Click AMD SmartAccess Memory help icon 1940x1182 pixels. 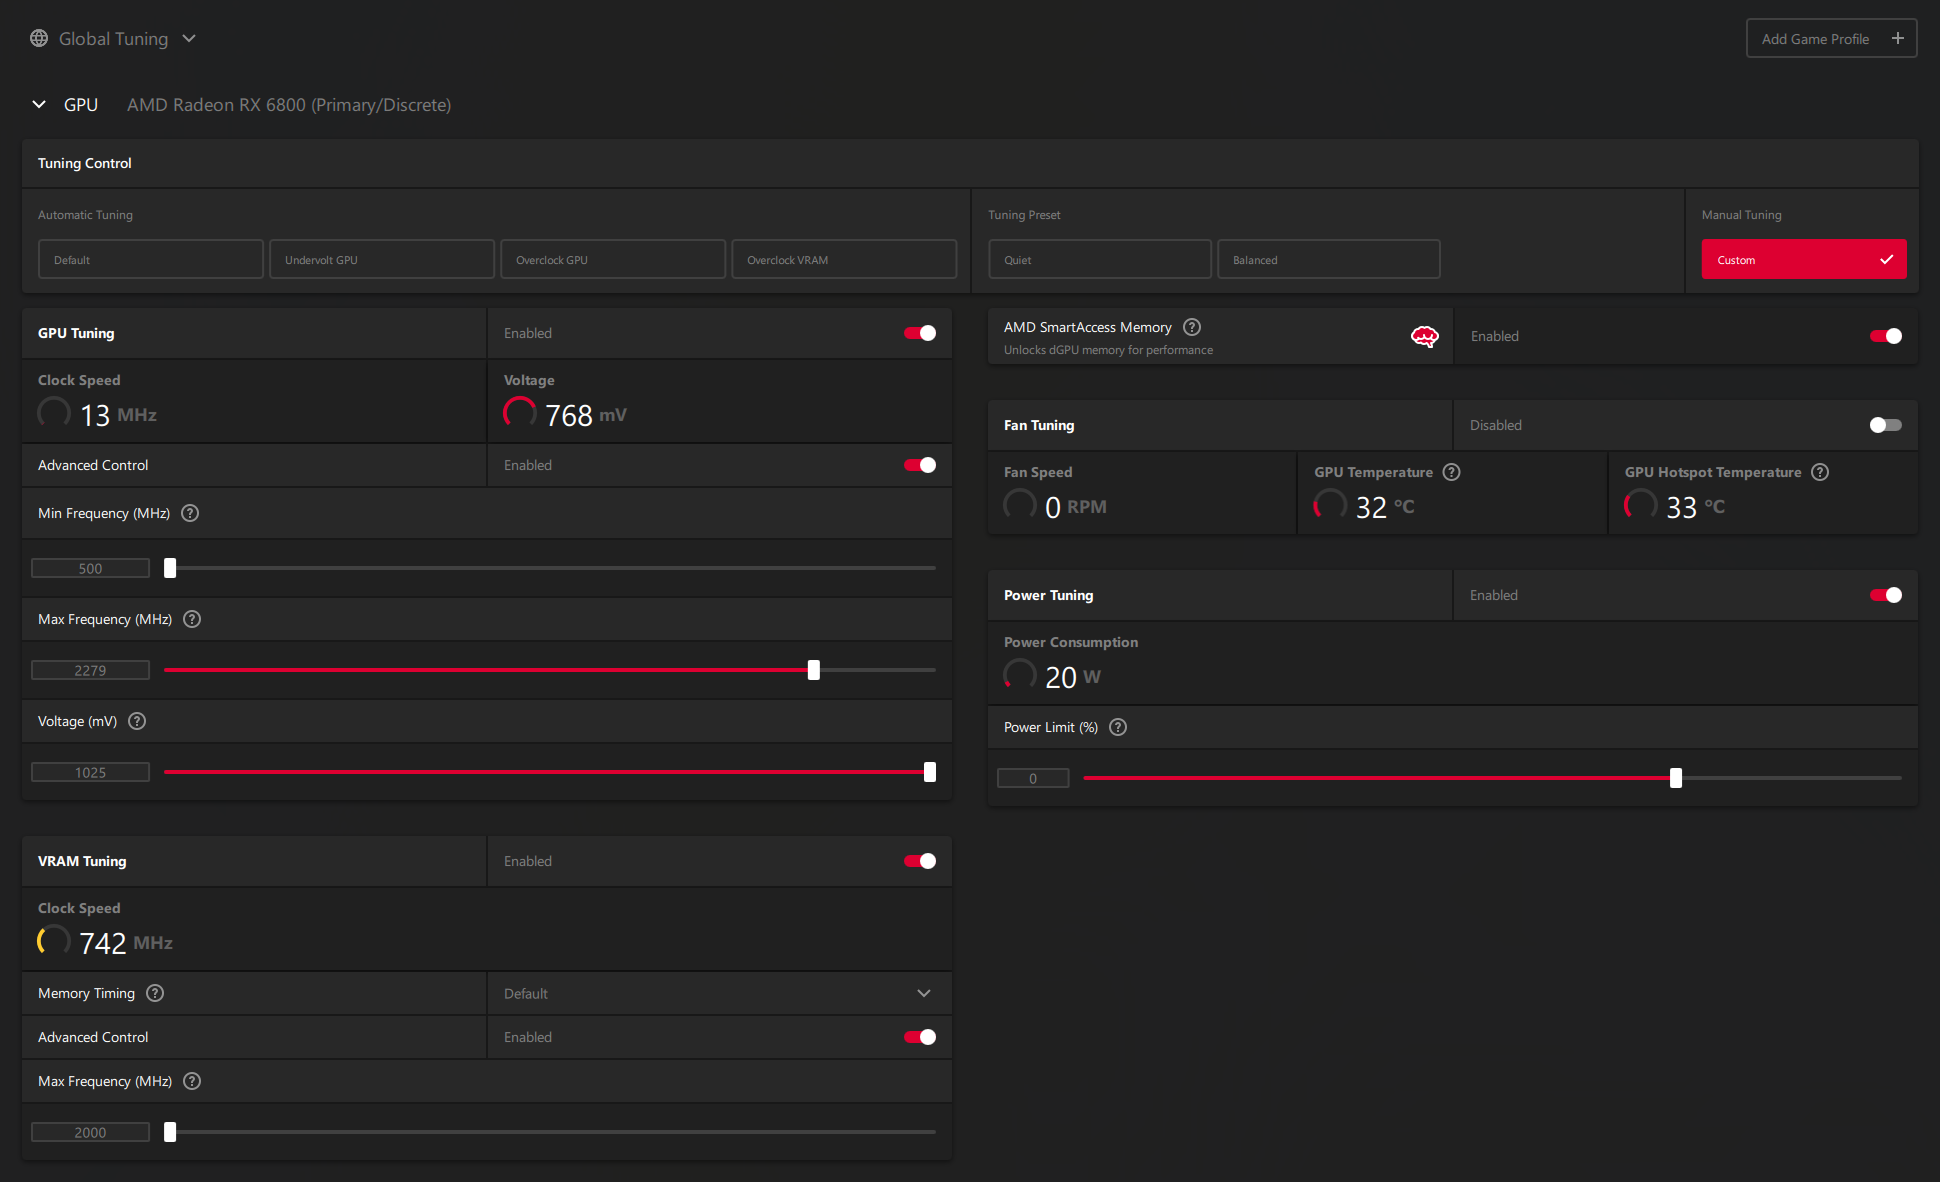(x=1192, y=327)
